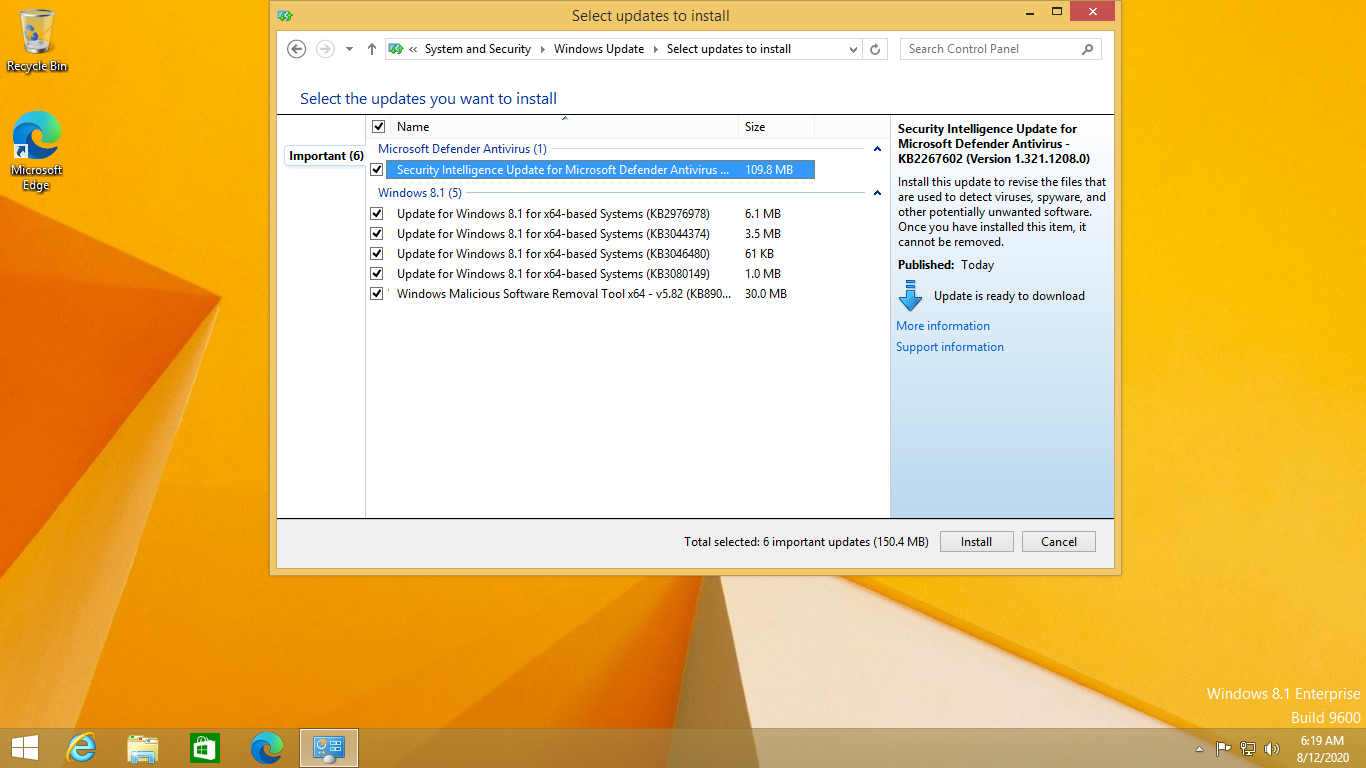1366x768 pixels.
Task: Open the More information link
Action: (x=943, y=326)
